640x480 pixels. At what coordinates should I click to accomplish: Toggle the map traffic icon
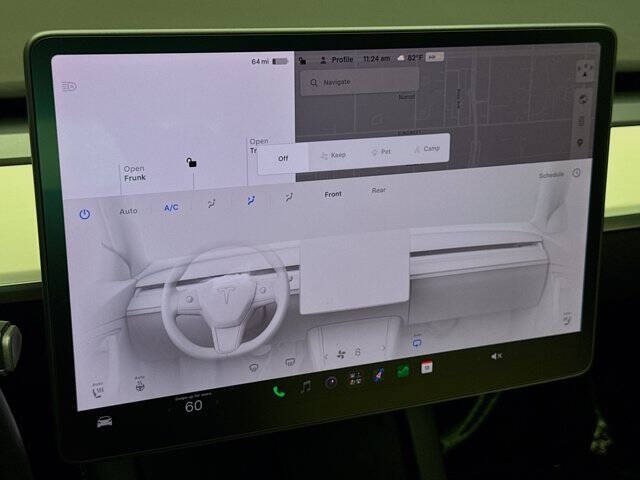[582, 121]
